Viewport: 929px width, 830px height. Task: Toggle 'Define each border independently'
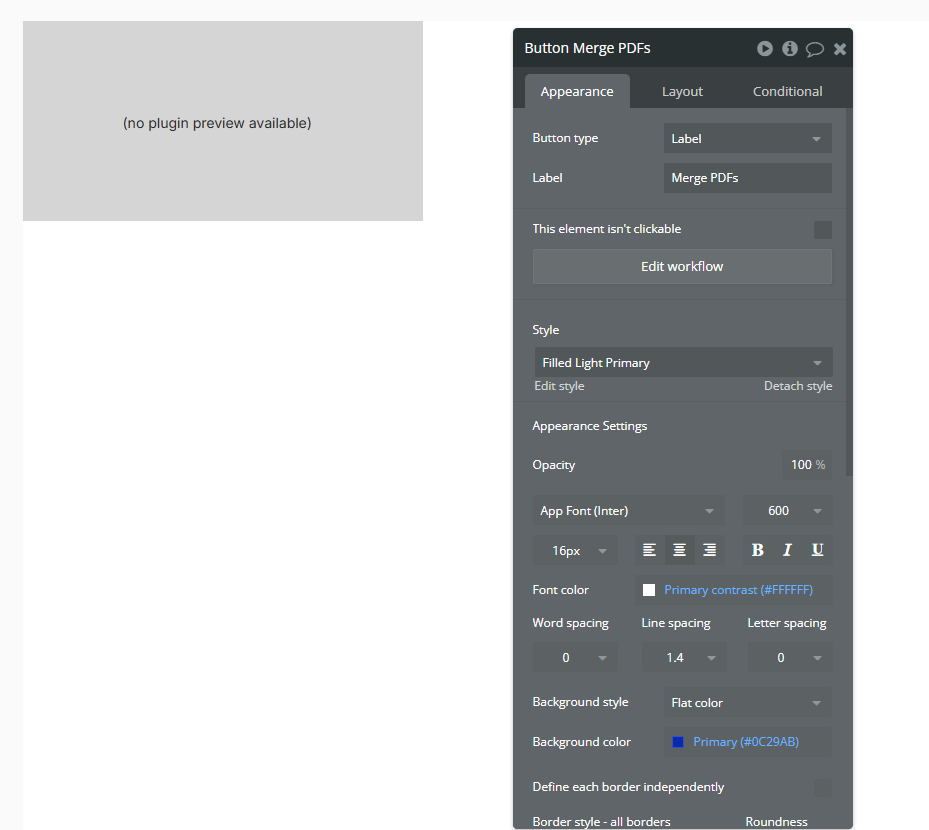pyautogui.click(x=822, y=788)
